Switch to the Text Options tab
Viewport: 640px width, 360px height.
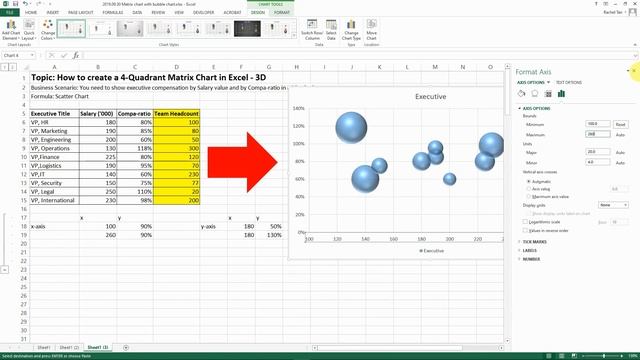pyautogui.click(x=569, y=82)
